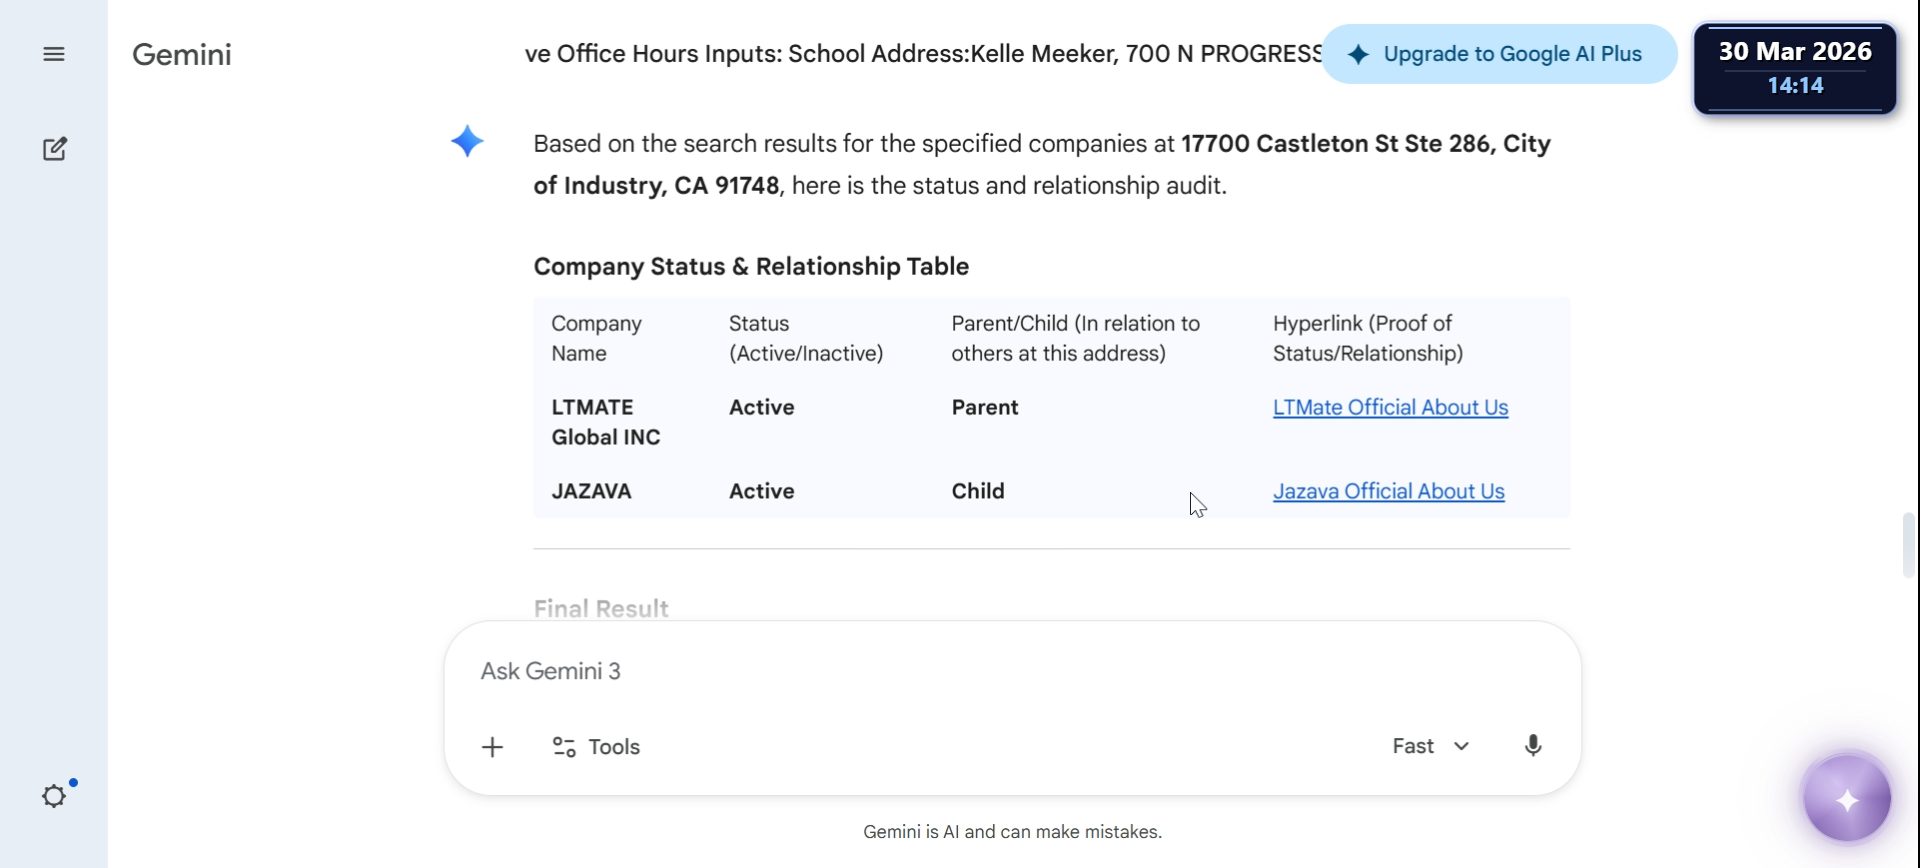Viewport: 1920px width, 868px height.
Task: Click the page vertical scrollbar thumb
Action: pos(1909,545)
